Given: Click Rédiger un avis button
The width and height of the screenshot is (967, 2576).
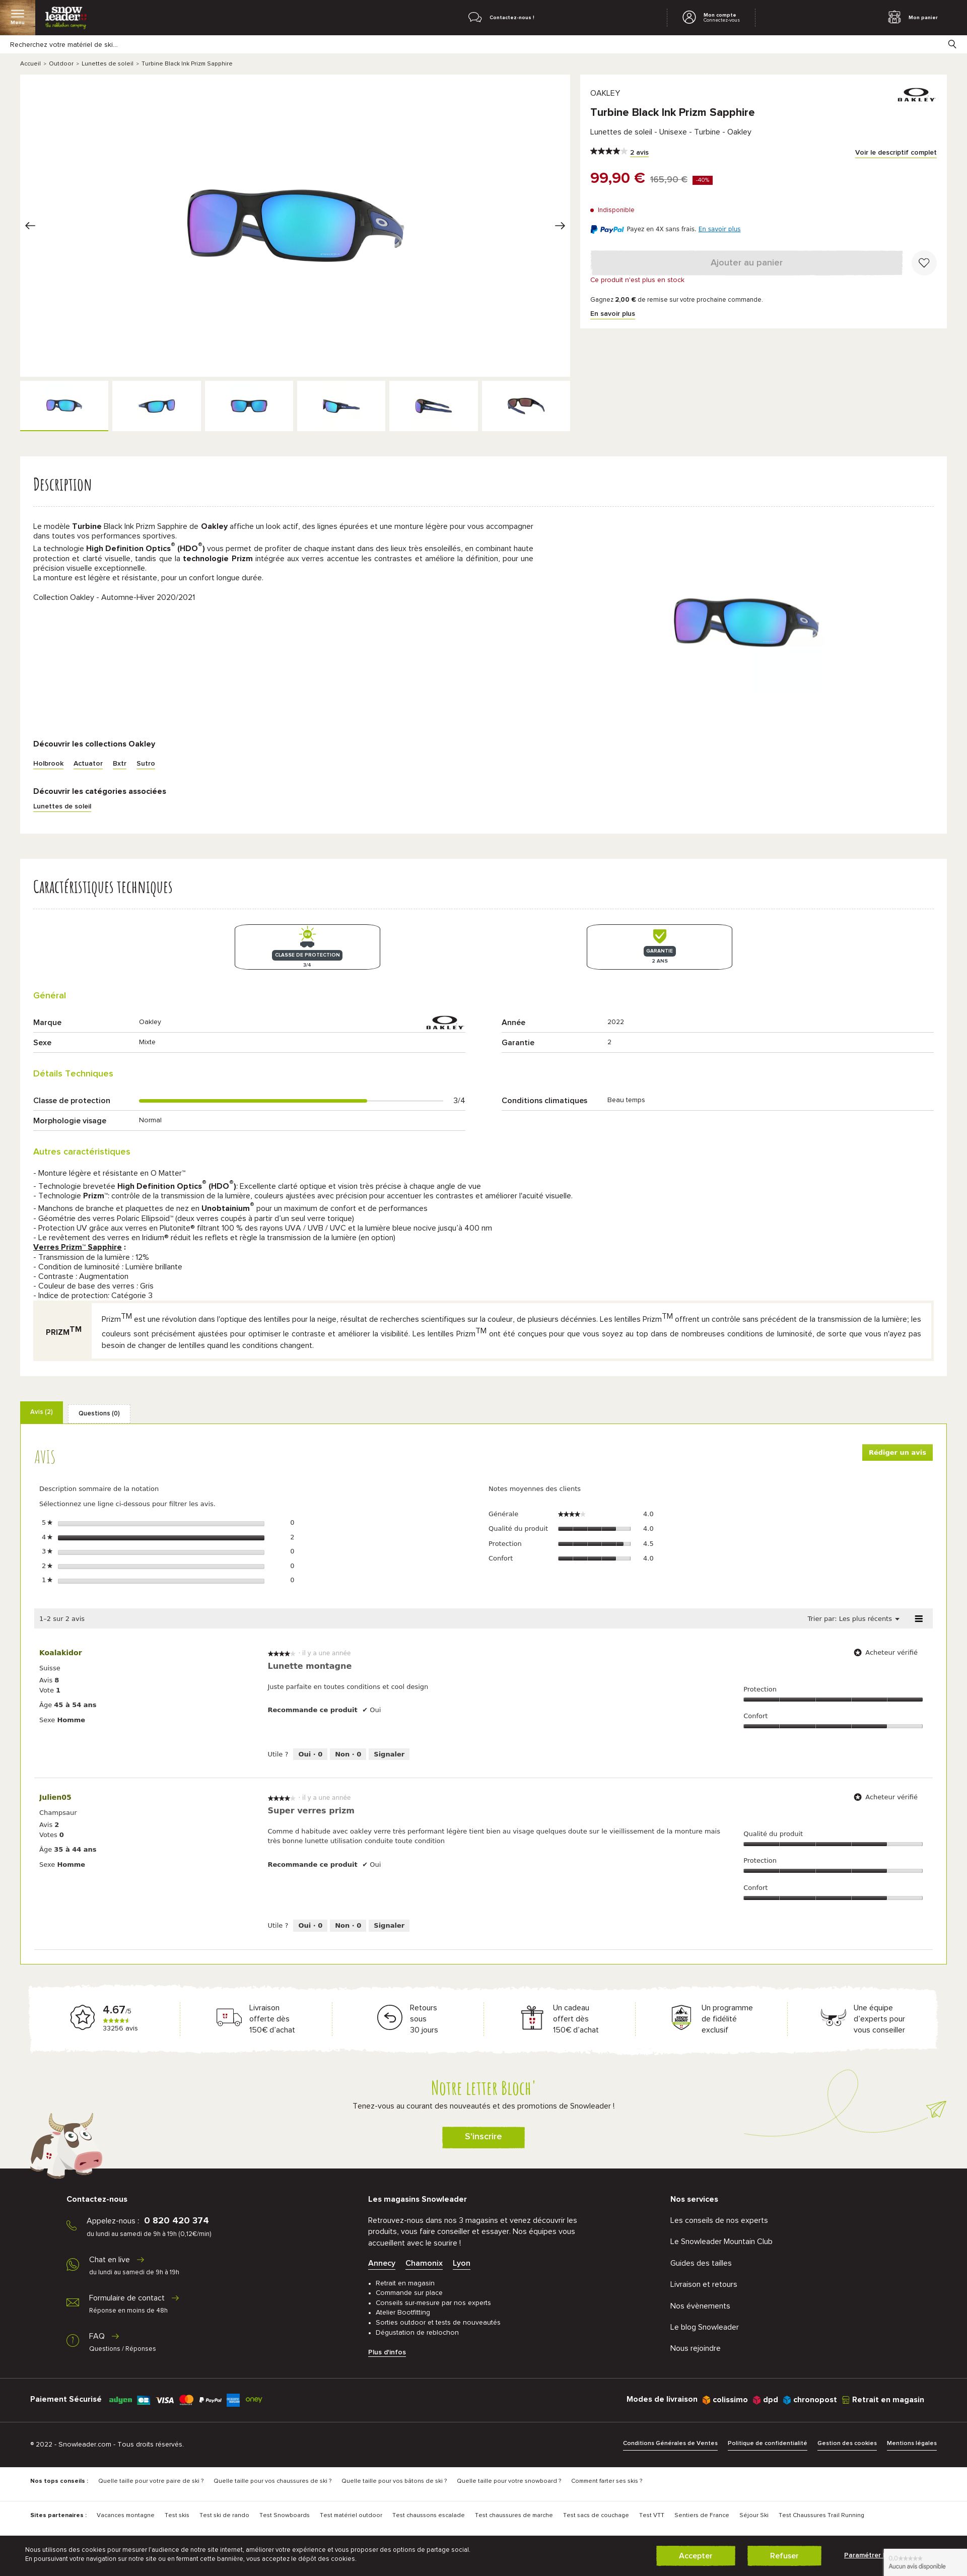Looking at the screenshot, I should (x=897, y=1452).
